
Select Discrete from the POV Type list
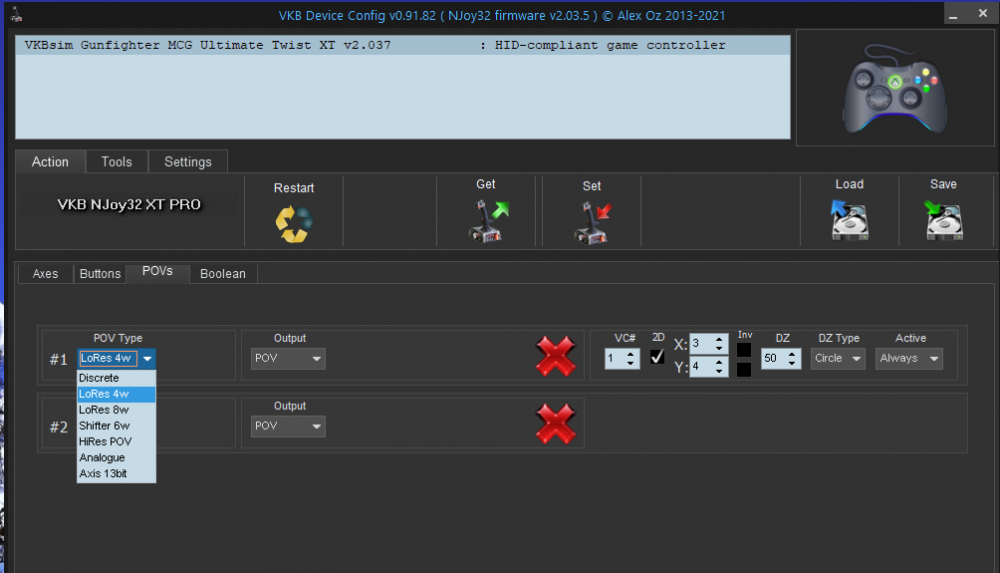click(116, 378)
